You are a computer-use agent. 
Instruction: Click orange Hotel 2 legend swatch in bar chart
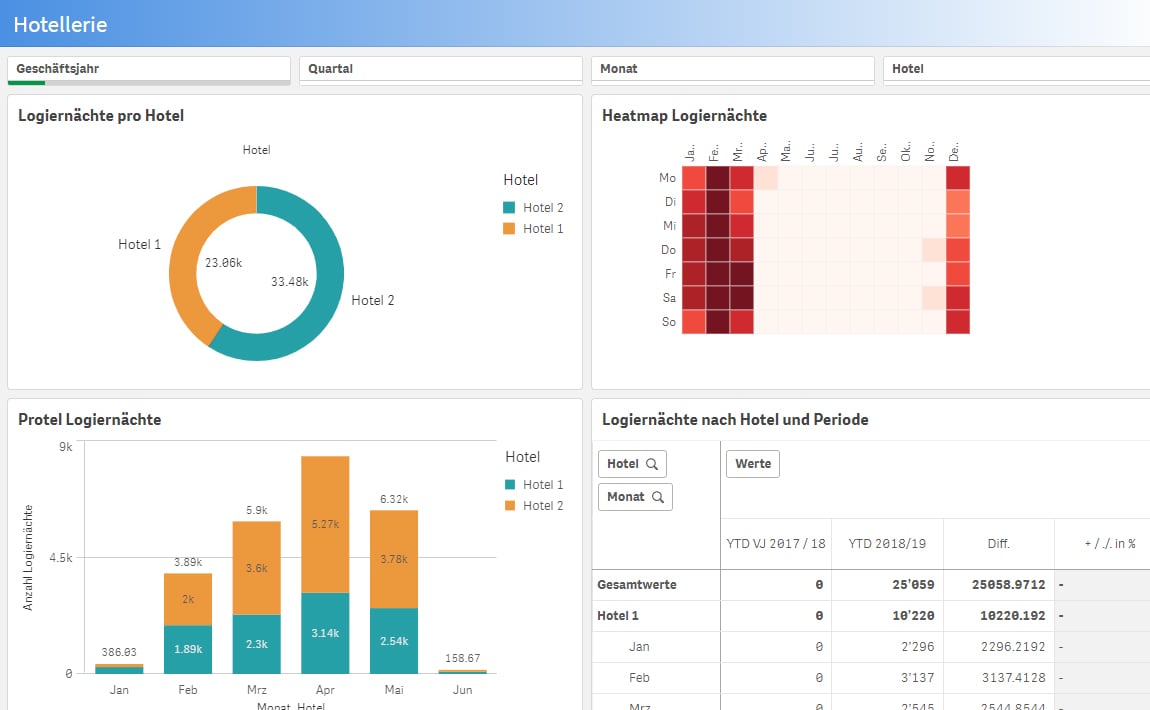point(510,506)
